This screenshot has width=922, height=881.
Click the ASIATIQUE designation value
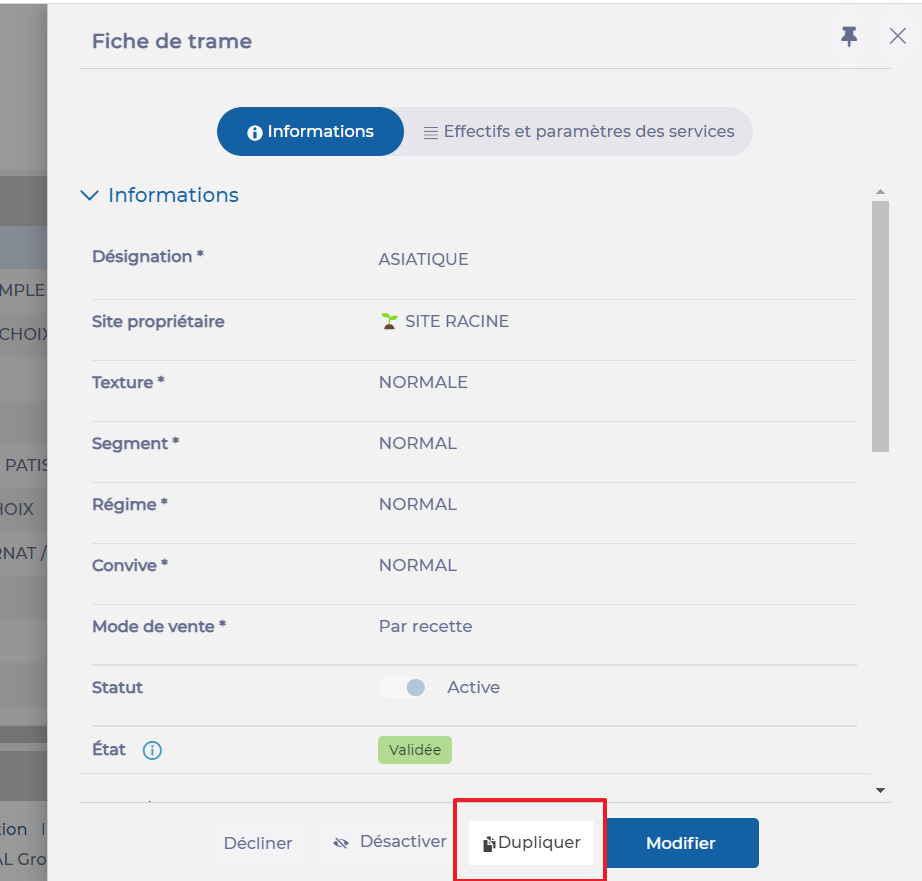pos(423,259)
